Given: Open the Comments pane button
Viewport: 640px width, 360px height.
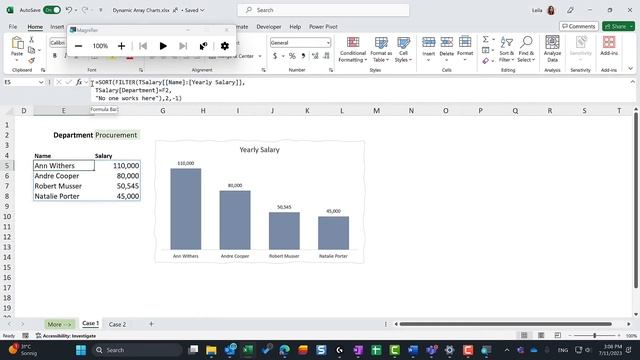Looking at the screenshot, I should [578, 27].
